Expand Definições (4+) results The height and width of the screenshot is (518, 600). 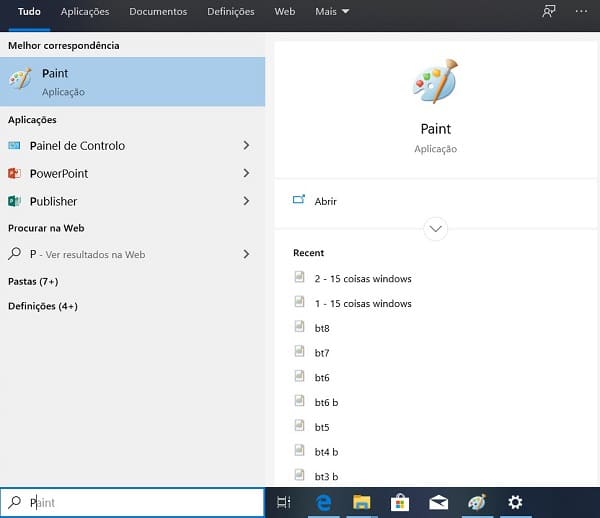pyautogui.click(x=43, y=306)
